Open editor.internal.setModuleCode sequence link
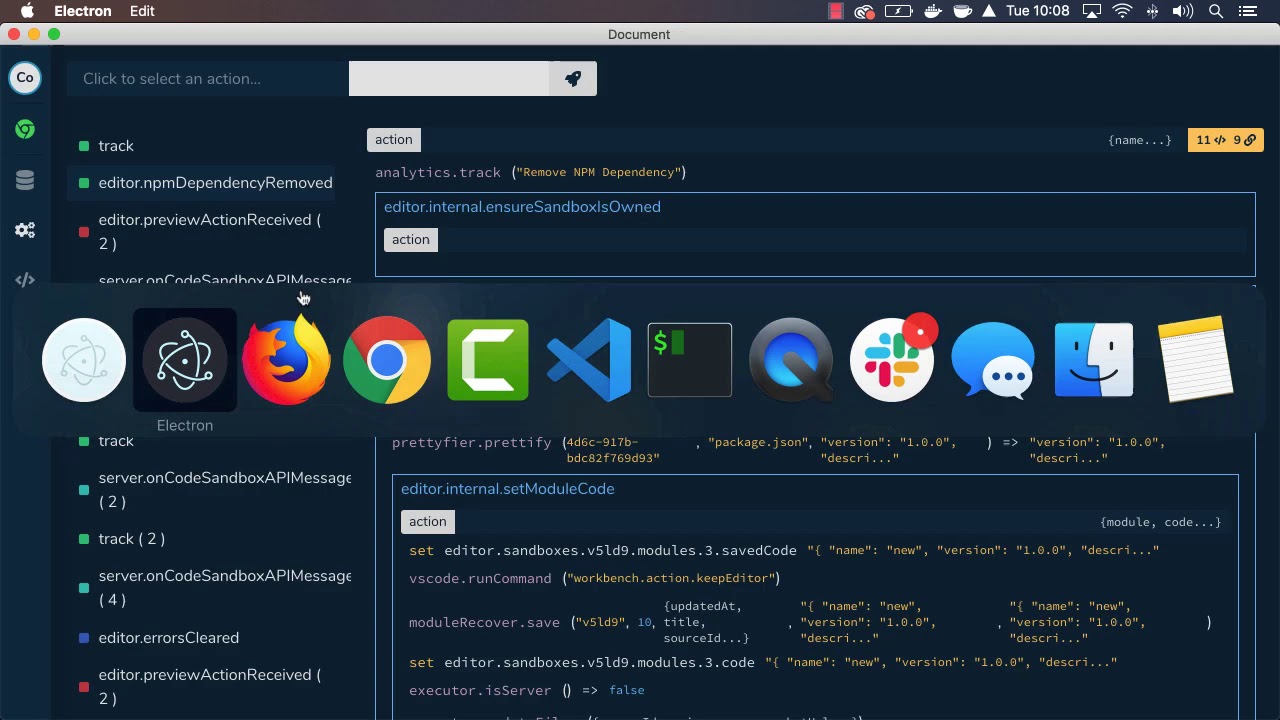Image resolution: width=1280 pixels, height=720 pixels. coord(507,489)
